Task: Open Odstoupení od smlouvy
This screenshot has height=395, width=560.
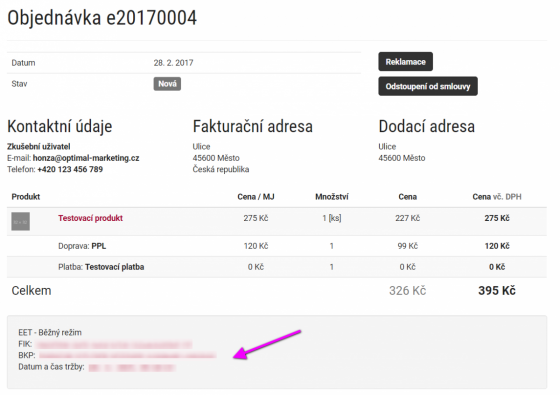Action: point(428,86)
